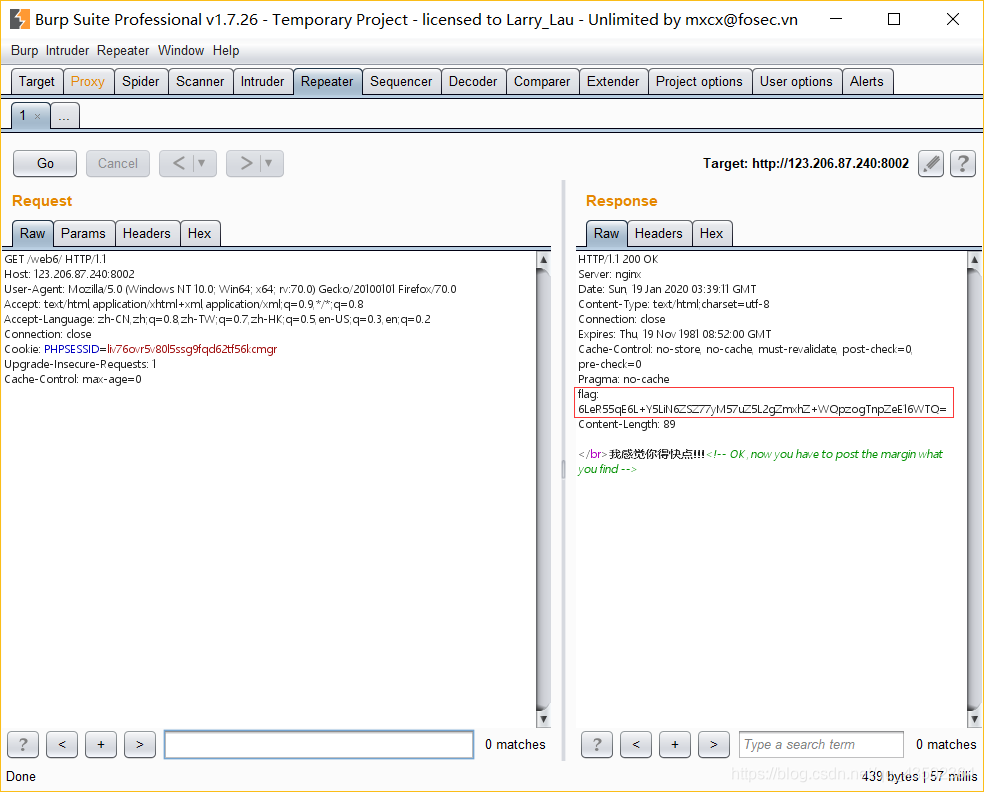Click response scrollbar down arrow

click(974, 719)
